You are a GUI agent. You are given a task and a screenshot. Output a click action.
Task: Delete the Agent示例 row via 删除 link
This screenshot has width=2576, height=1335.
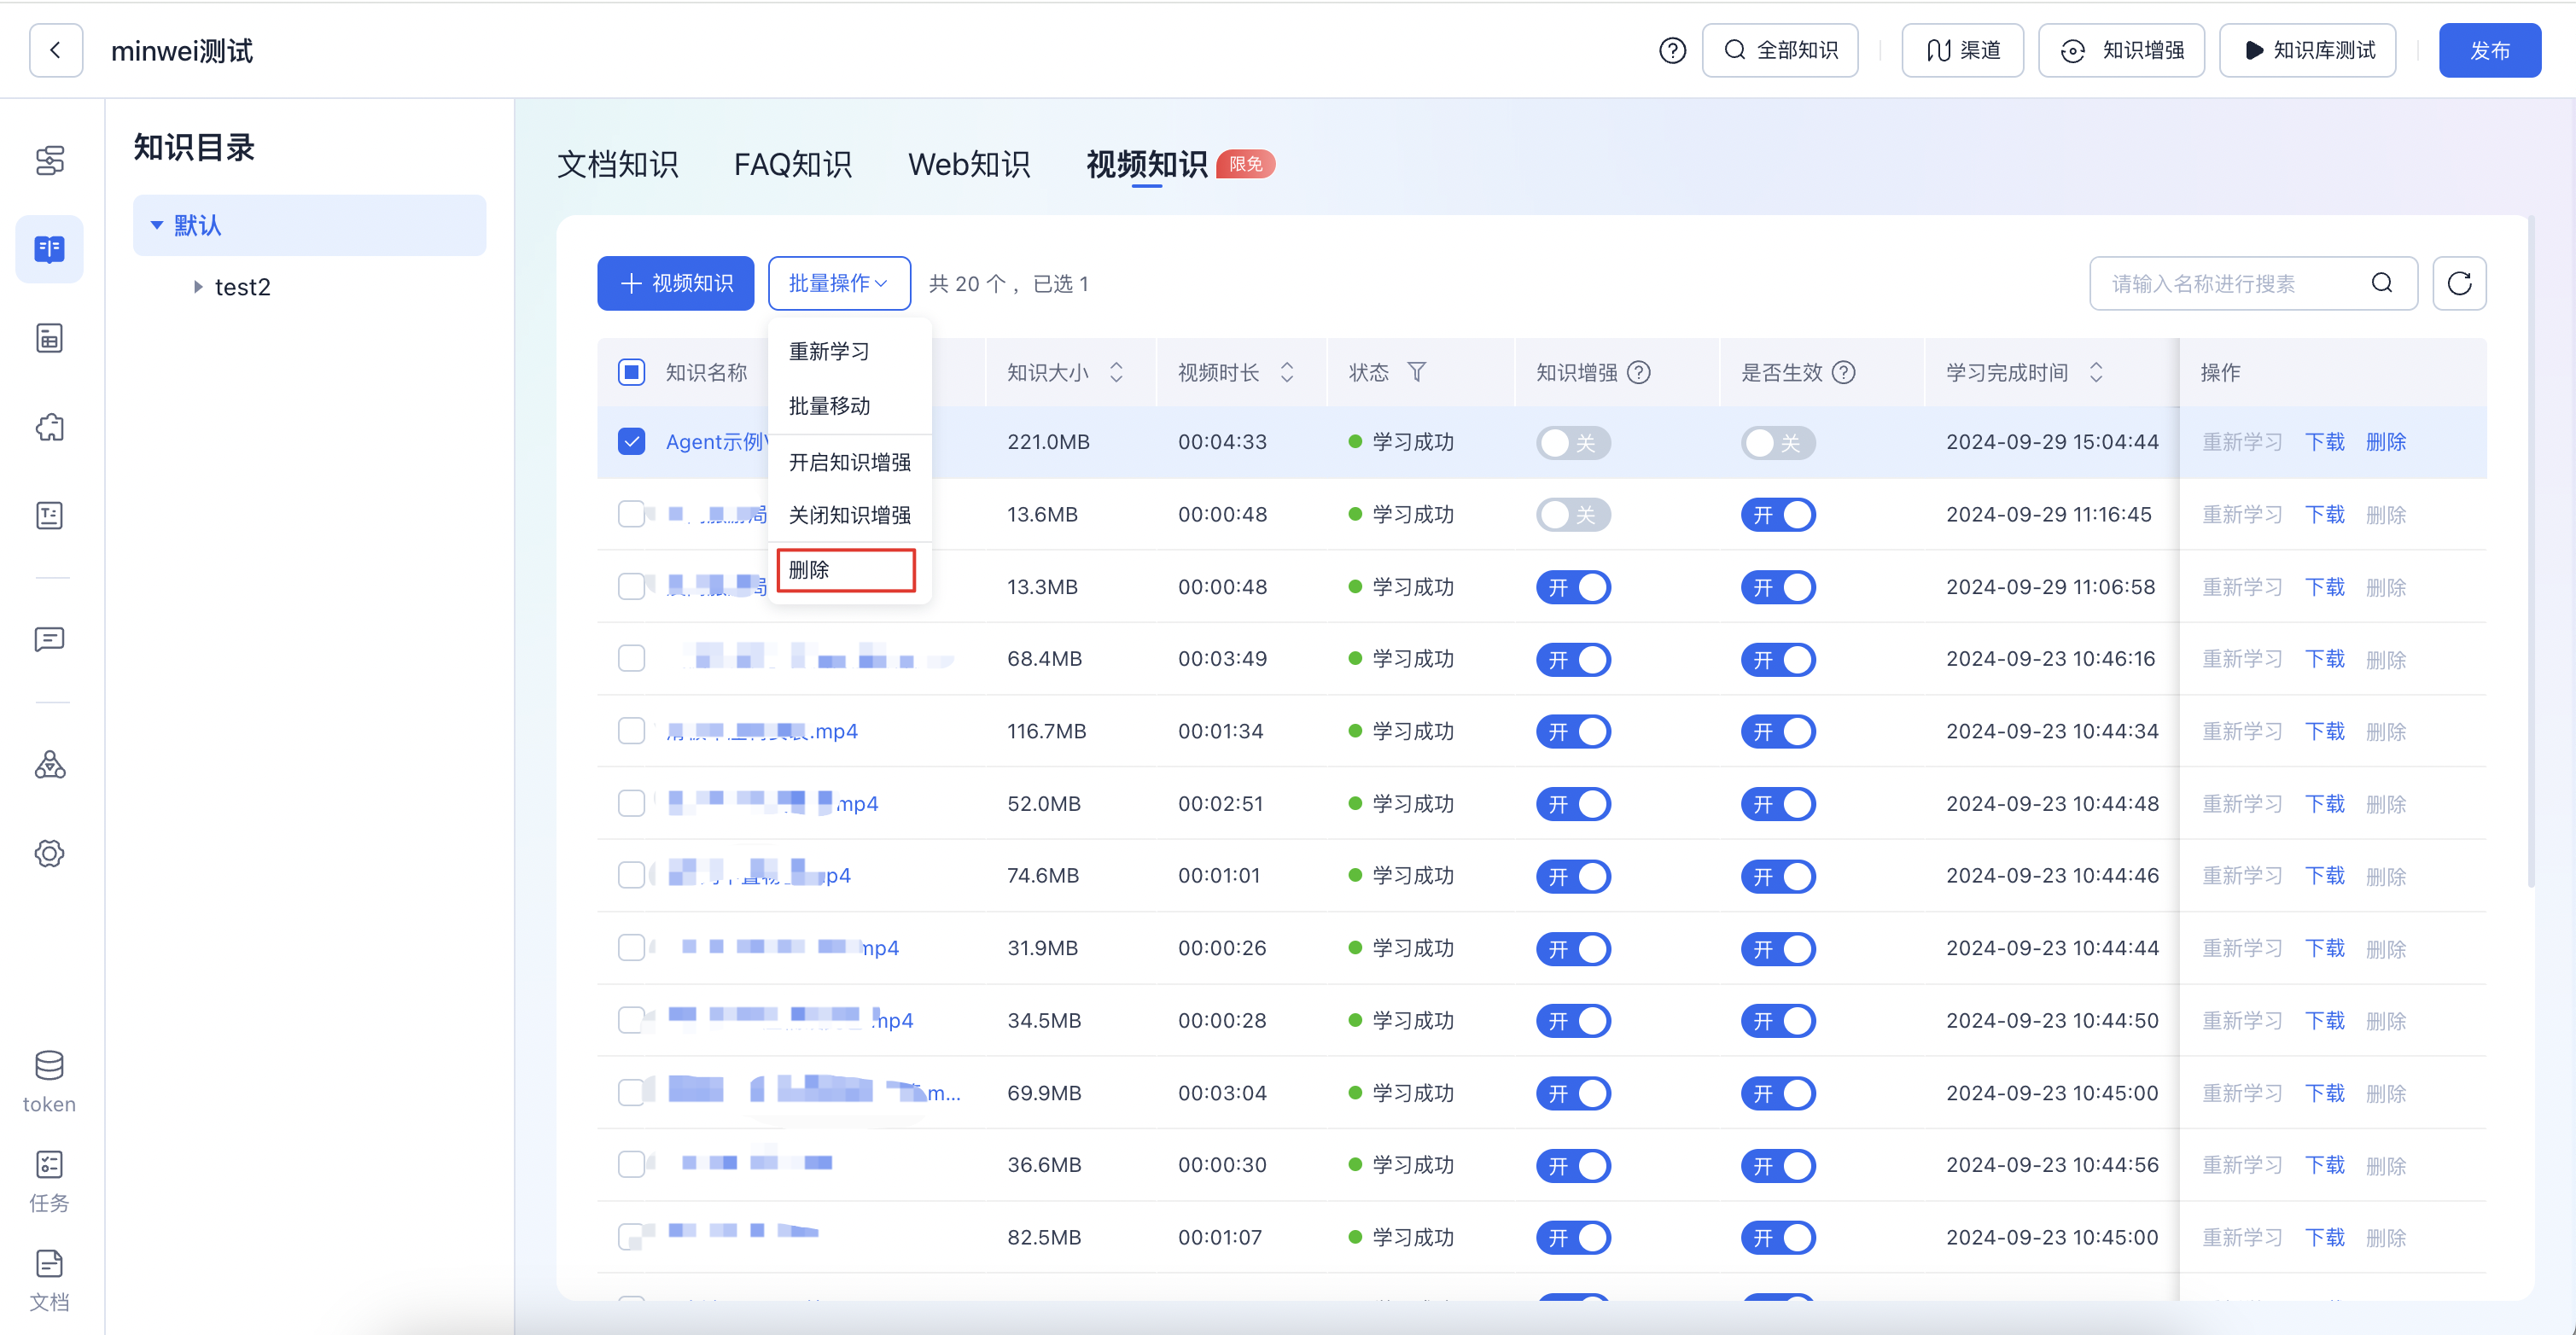point(2385,442)
